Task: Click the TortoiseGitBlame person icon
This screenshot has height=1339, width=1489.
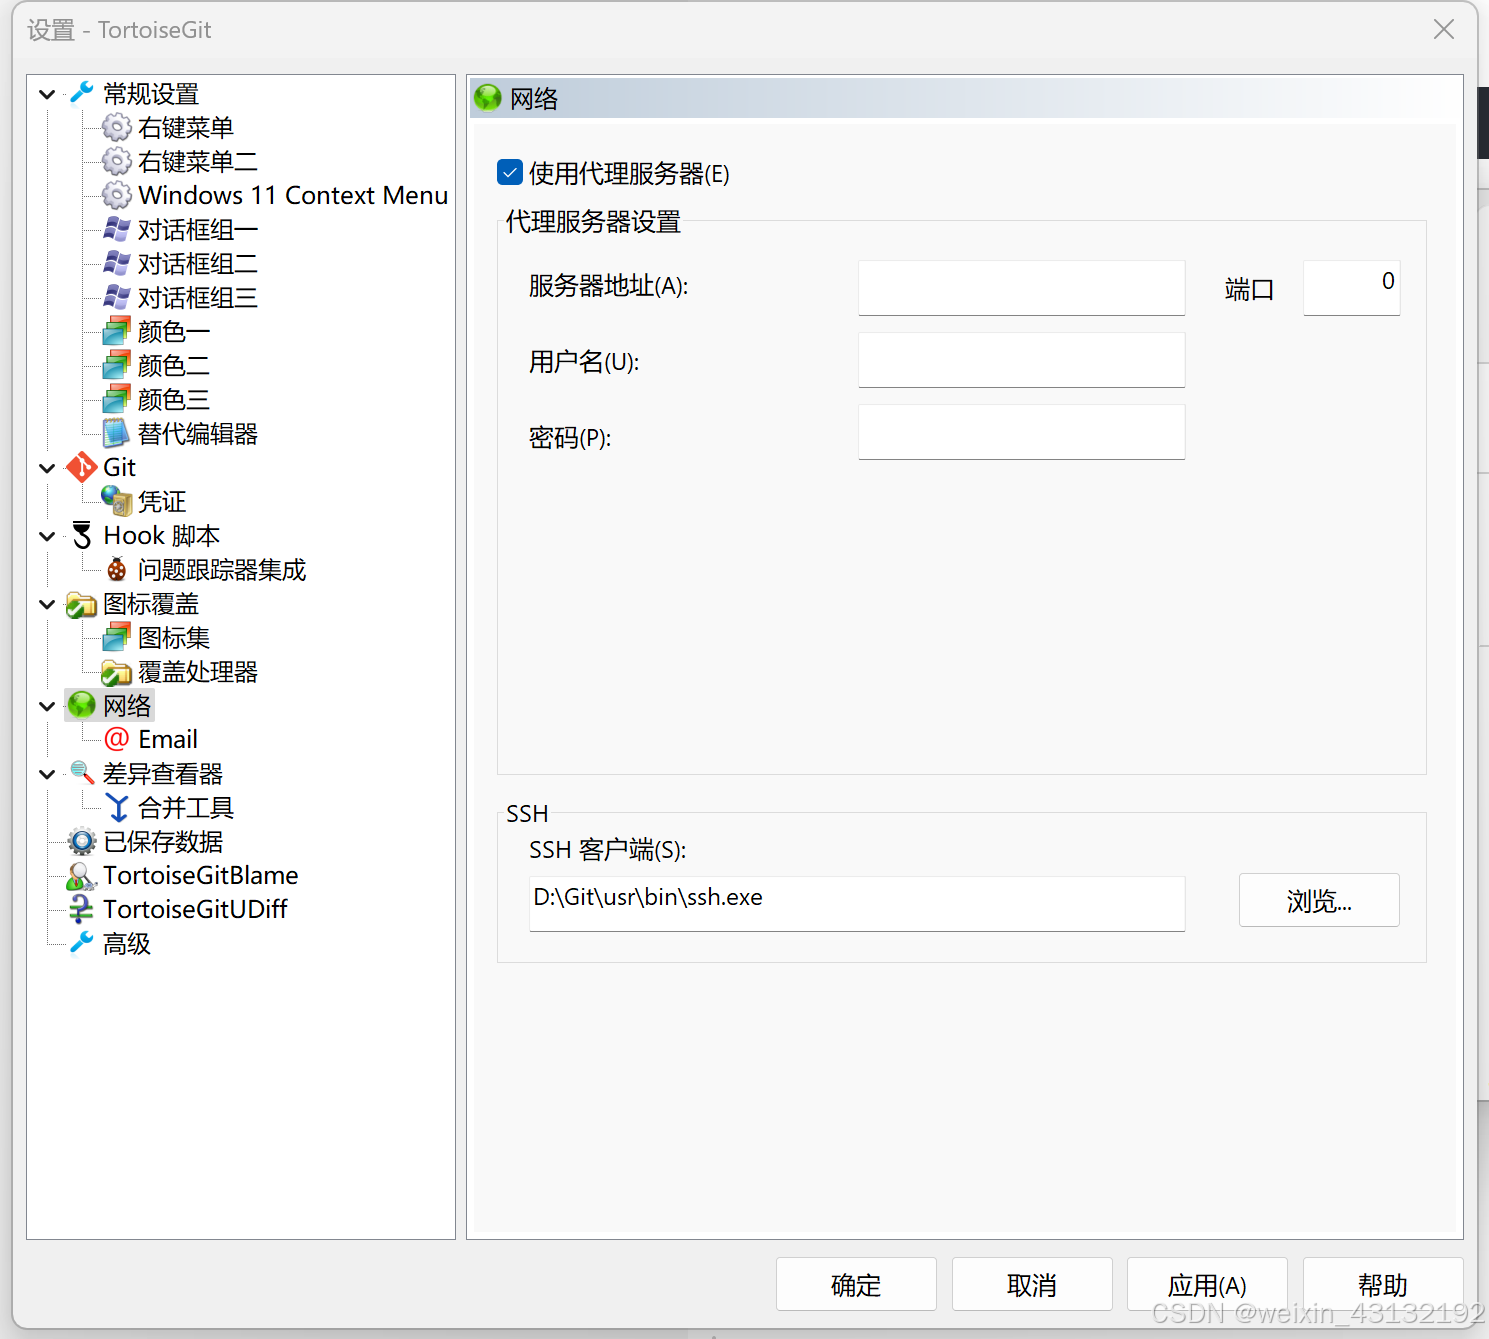Action: 81,876
